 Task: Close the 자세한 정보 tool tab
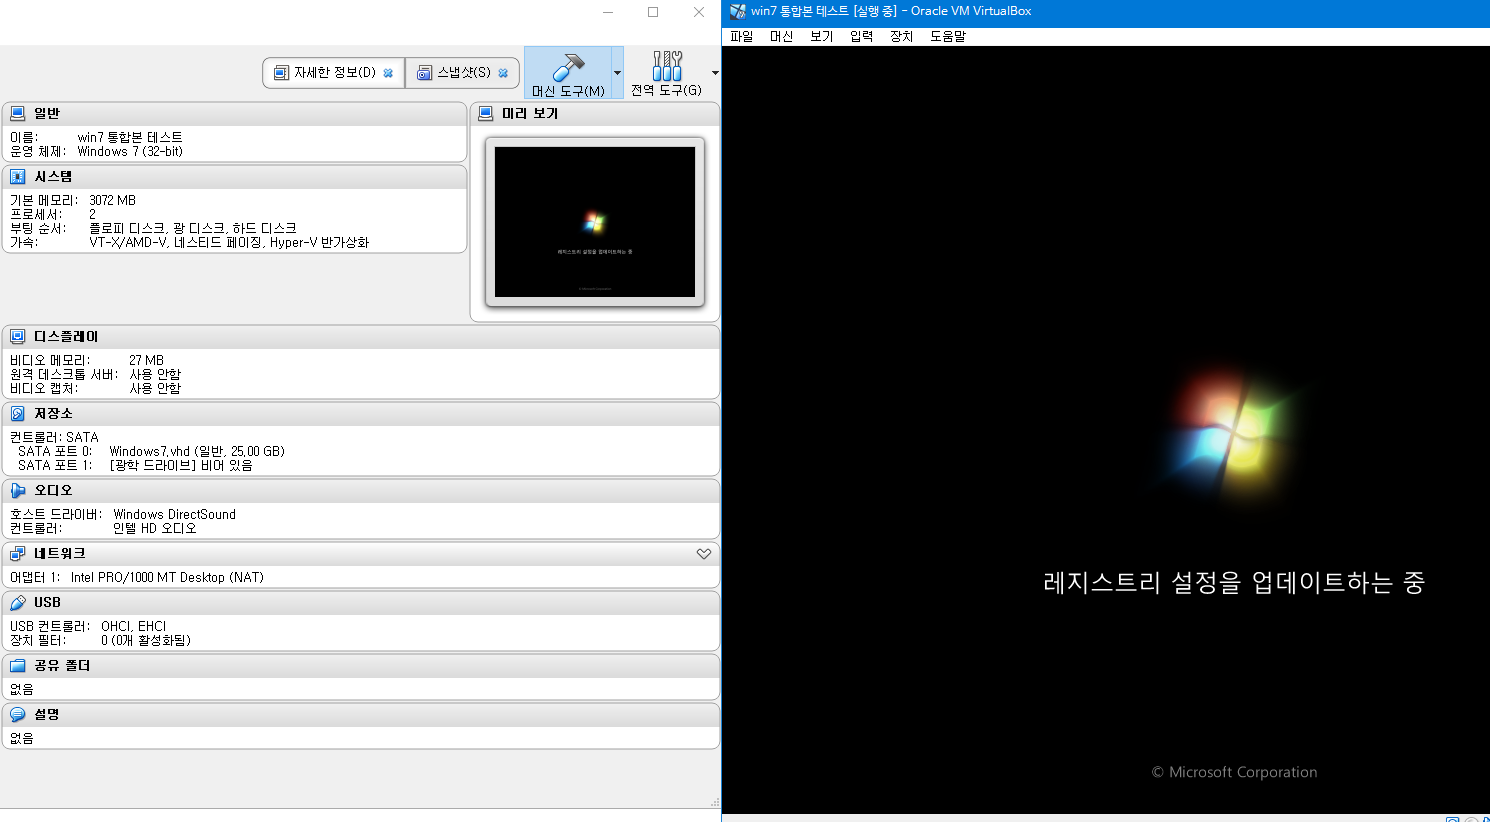click(388, 73)
